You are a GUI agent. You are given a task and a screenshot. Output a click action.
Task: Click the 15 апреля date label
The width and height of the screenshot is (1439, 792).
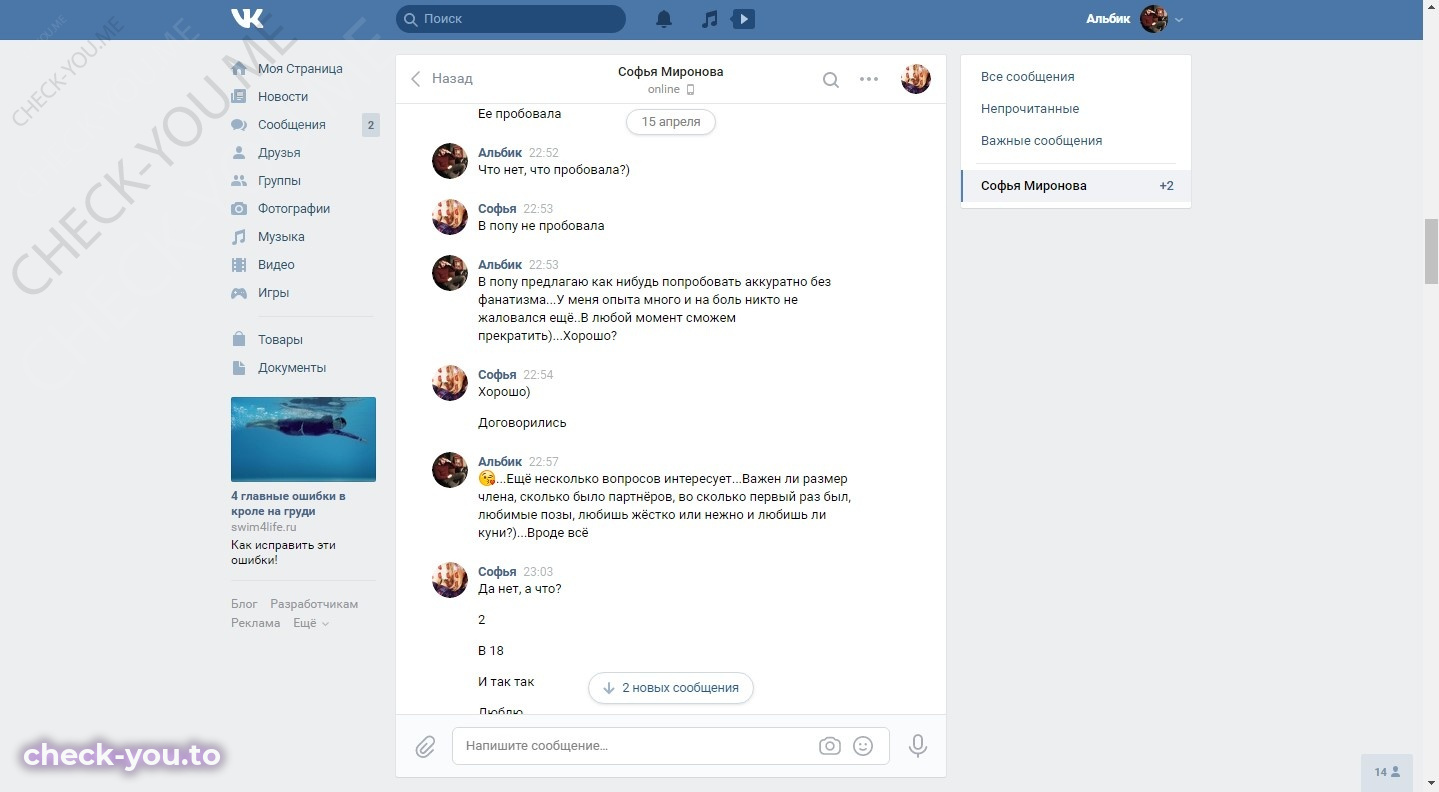pyautogui.click(x=671, y=122)
